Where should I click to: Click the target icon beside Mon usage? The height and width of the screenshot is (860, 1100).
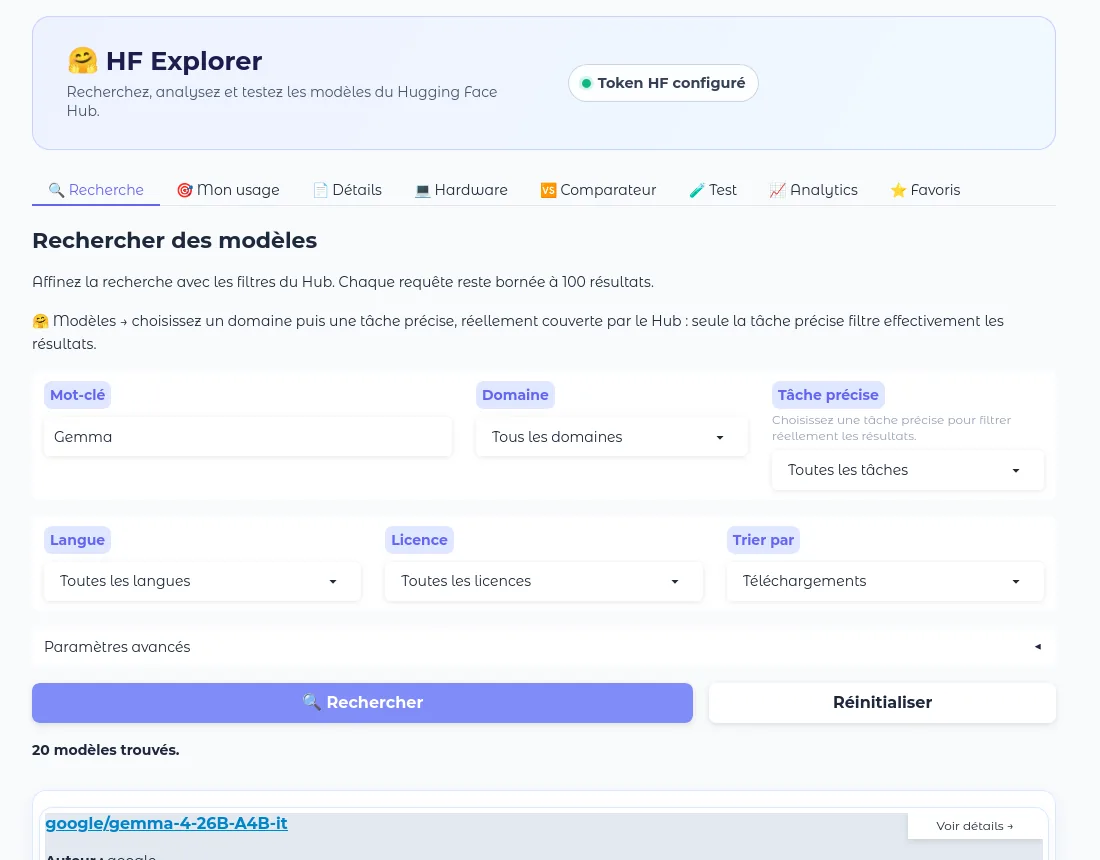pos(185,190)
